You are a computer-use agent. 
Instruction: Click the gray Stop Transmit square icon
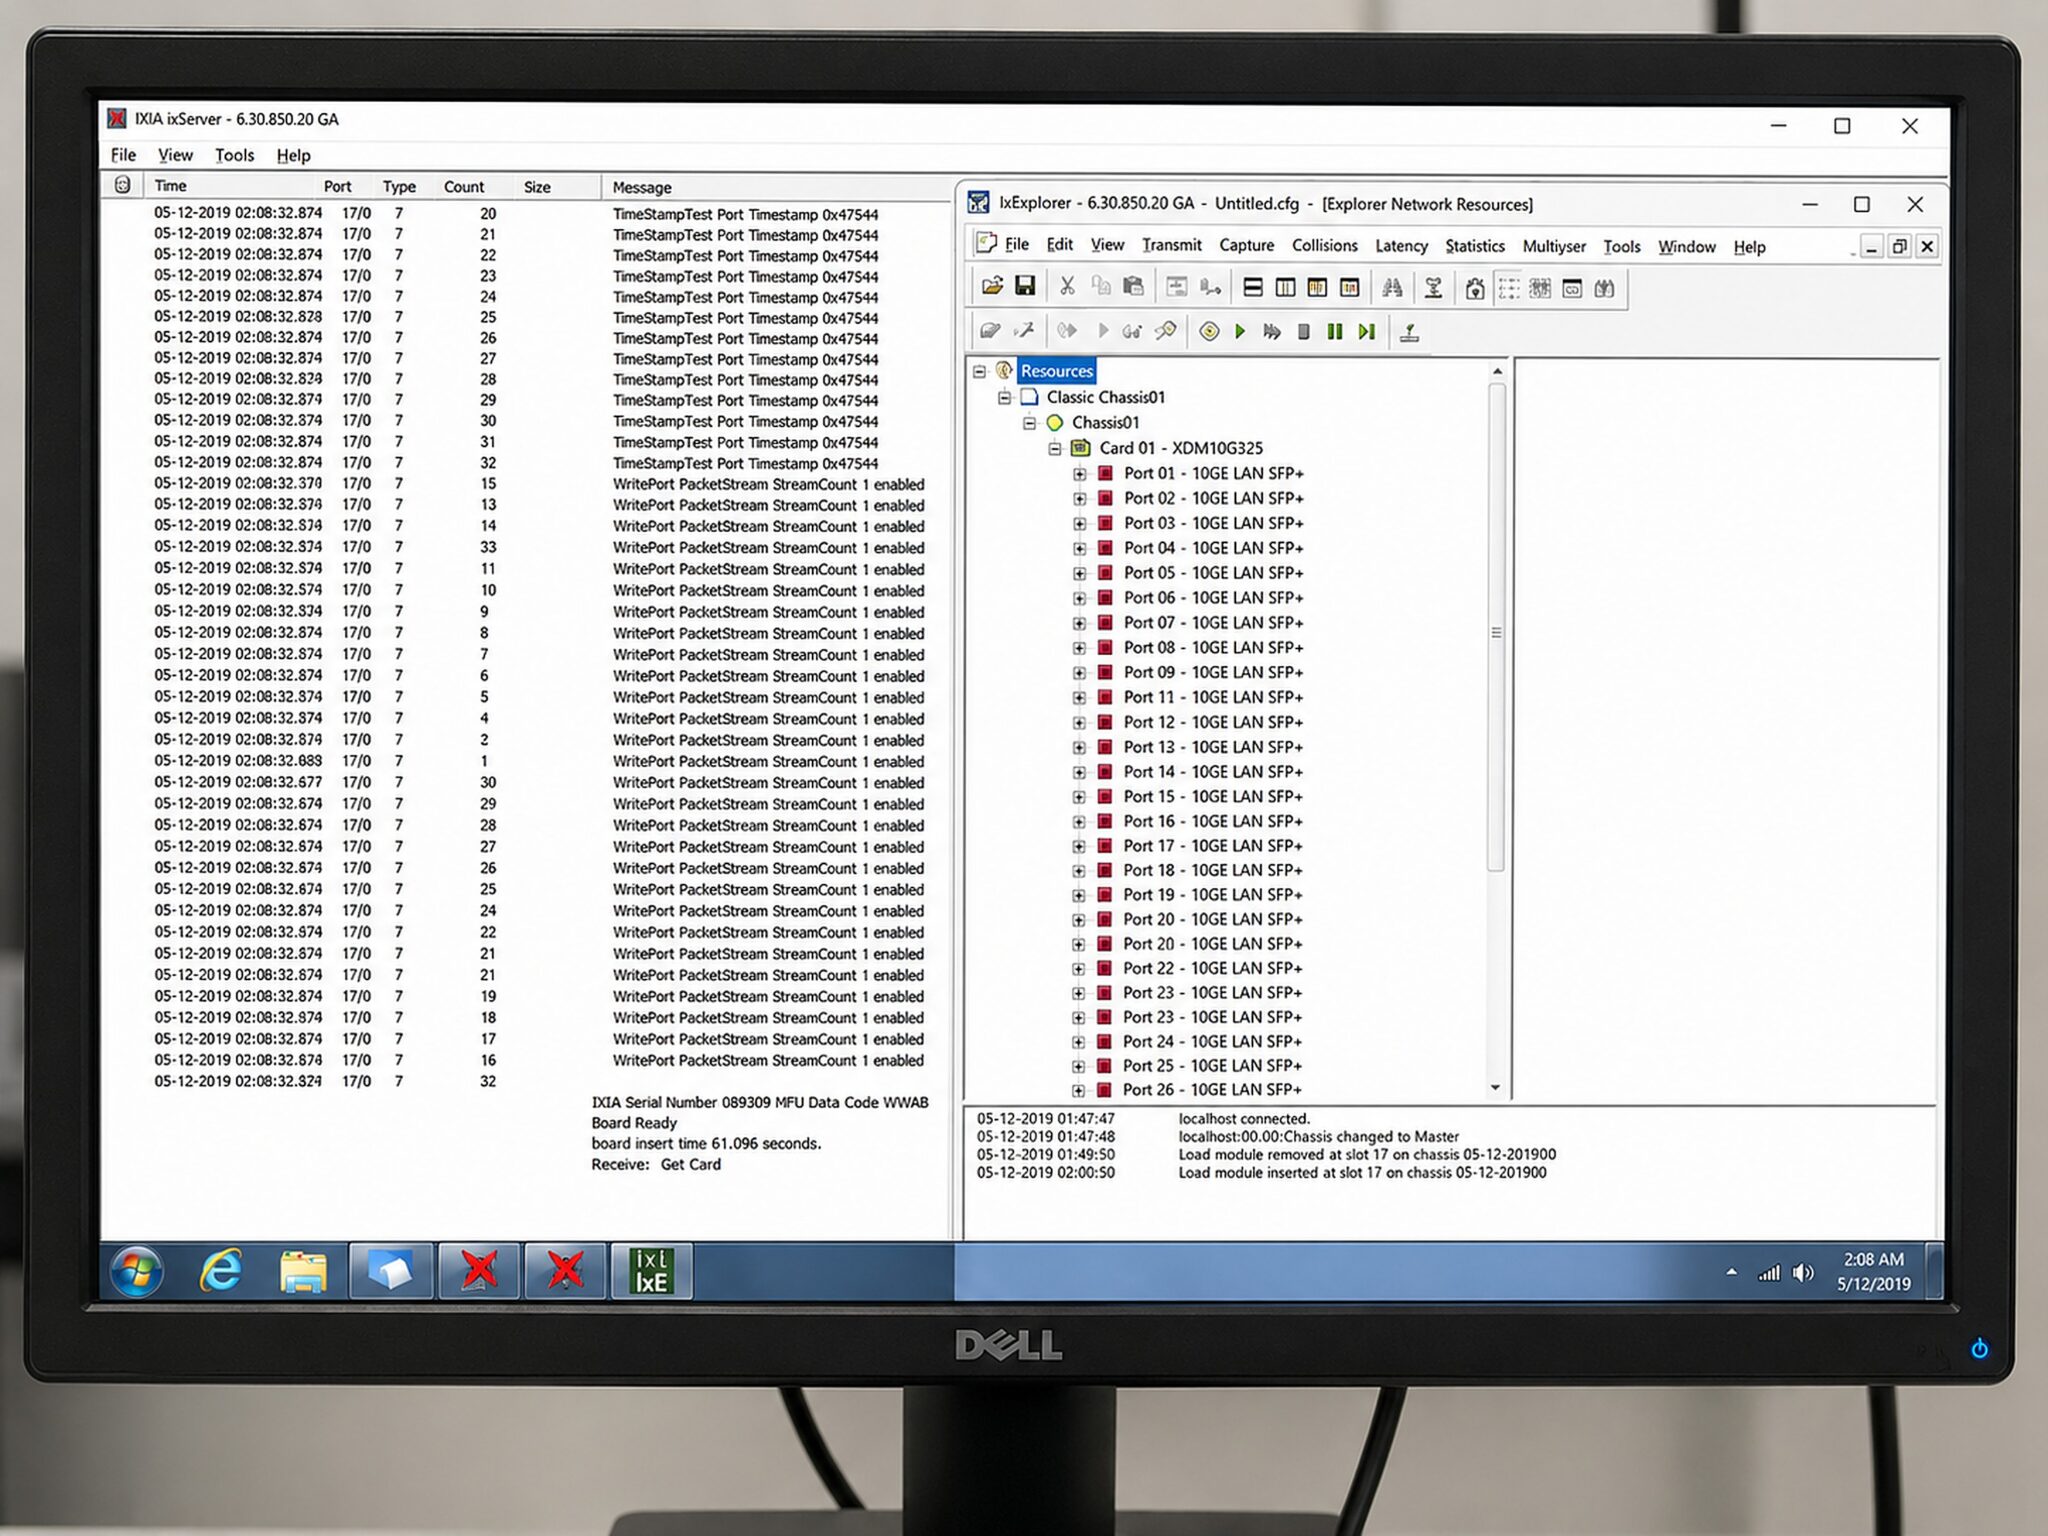(1303, 331)
